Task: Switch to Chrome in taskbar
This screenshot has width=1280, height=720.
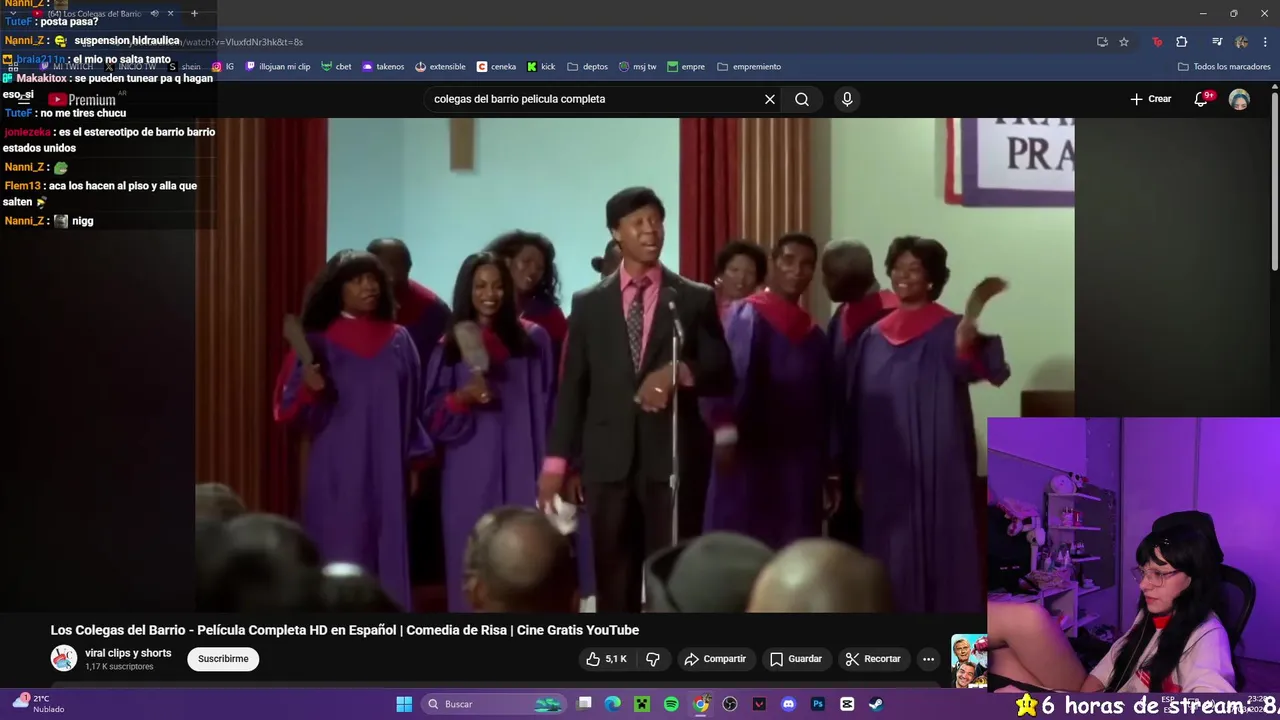Action: pos(701,704)
